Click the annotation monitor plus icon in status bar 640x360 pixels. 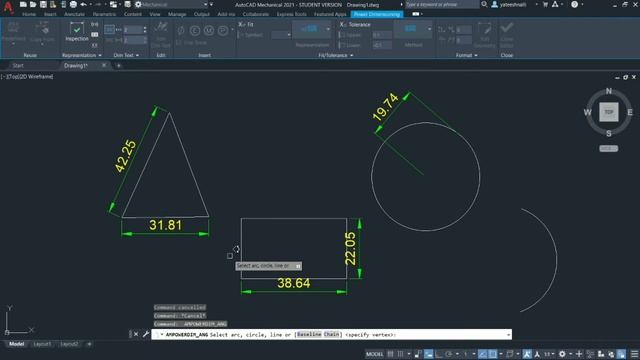point(579,354)
